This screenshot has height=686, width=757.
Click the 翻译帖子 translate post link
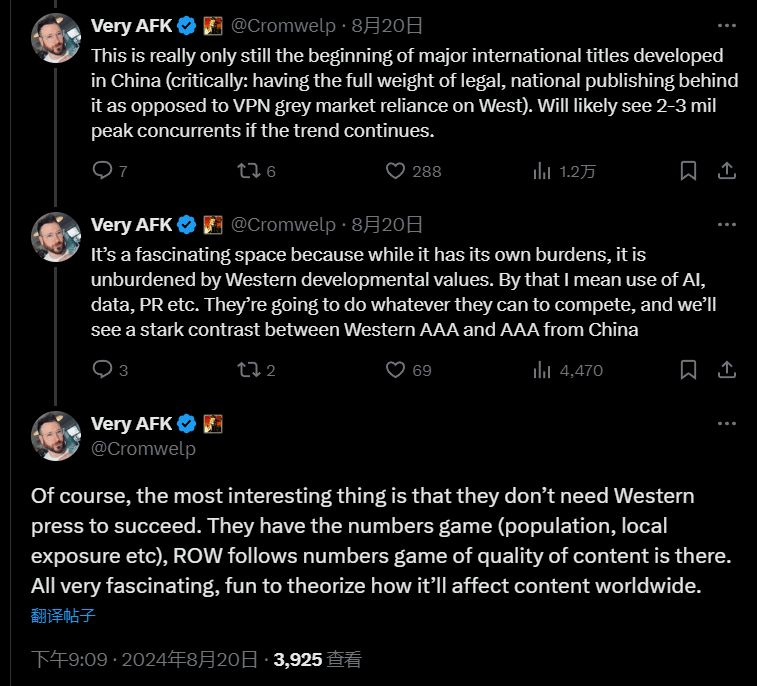[x=63, y=616]
